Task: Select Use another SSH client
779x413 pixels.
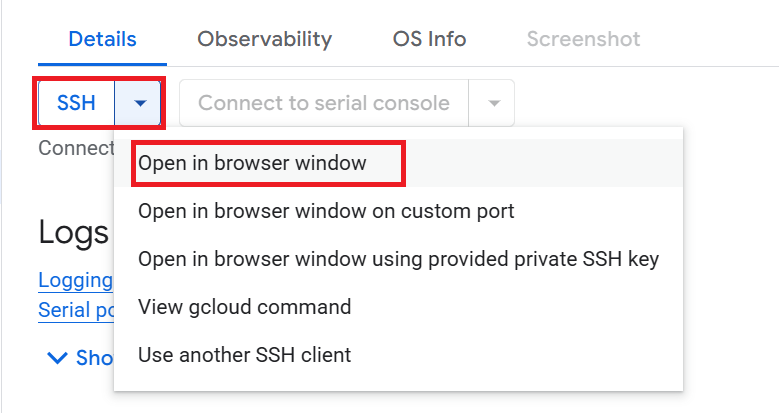Action: point(244,355)
